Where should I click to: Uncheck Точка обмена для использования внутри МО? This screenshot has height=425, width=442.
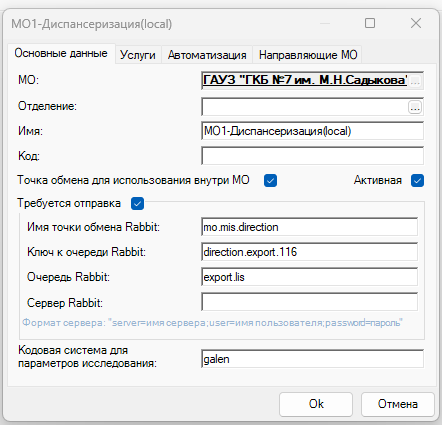(270, 181)
